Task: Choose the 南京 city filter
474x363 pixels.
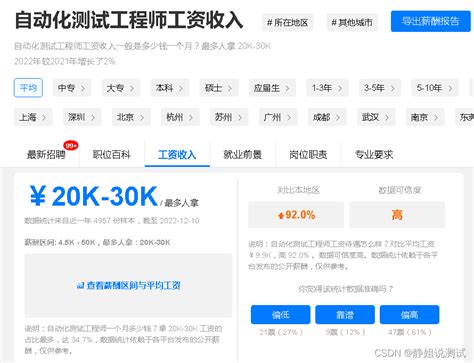Action: [x=425, y=117]
